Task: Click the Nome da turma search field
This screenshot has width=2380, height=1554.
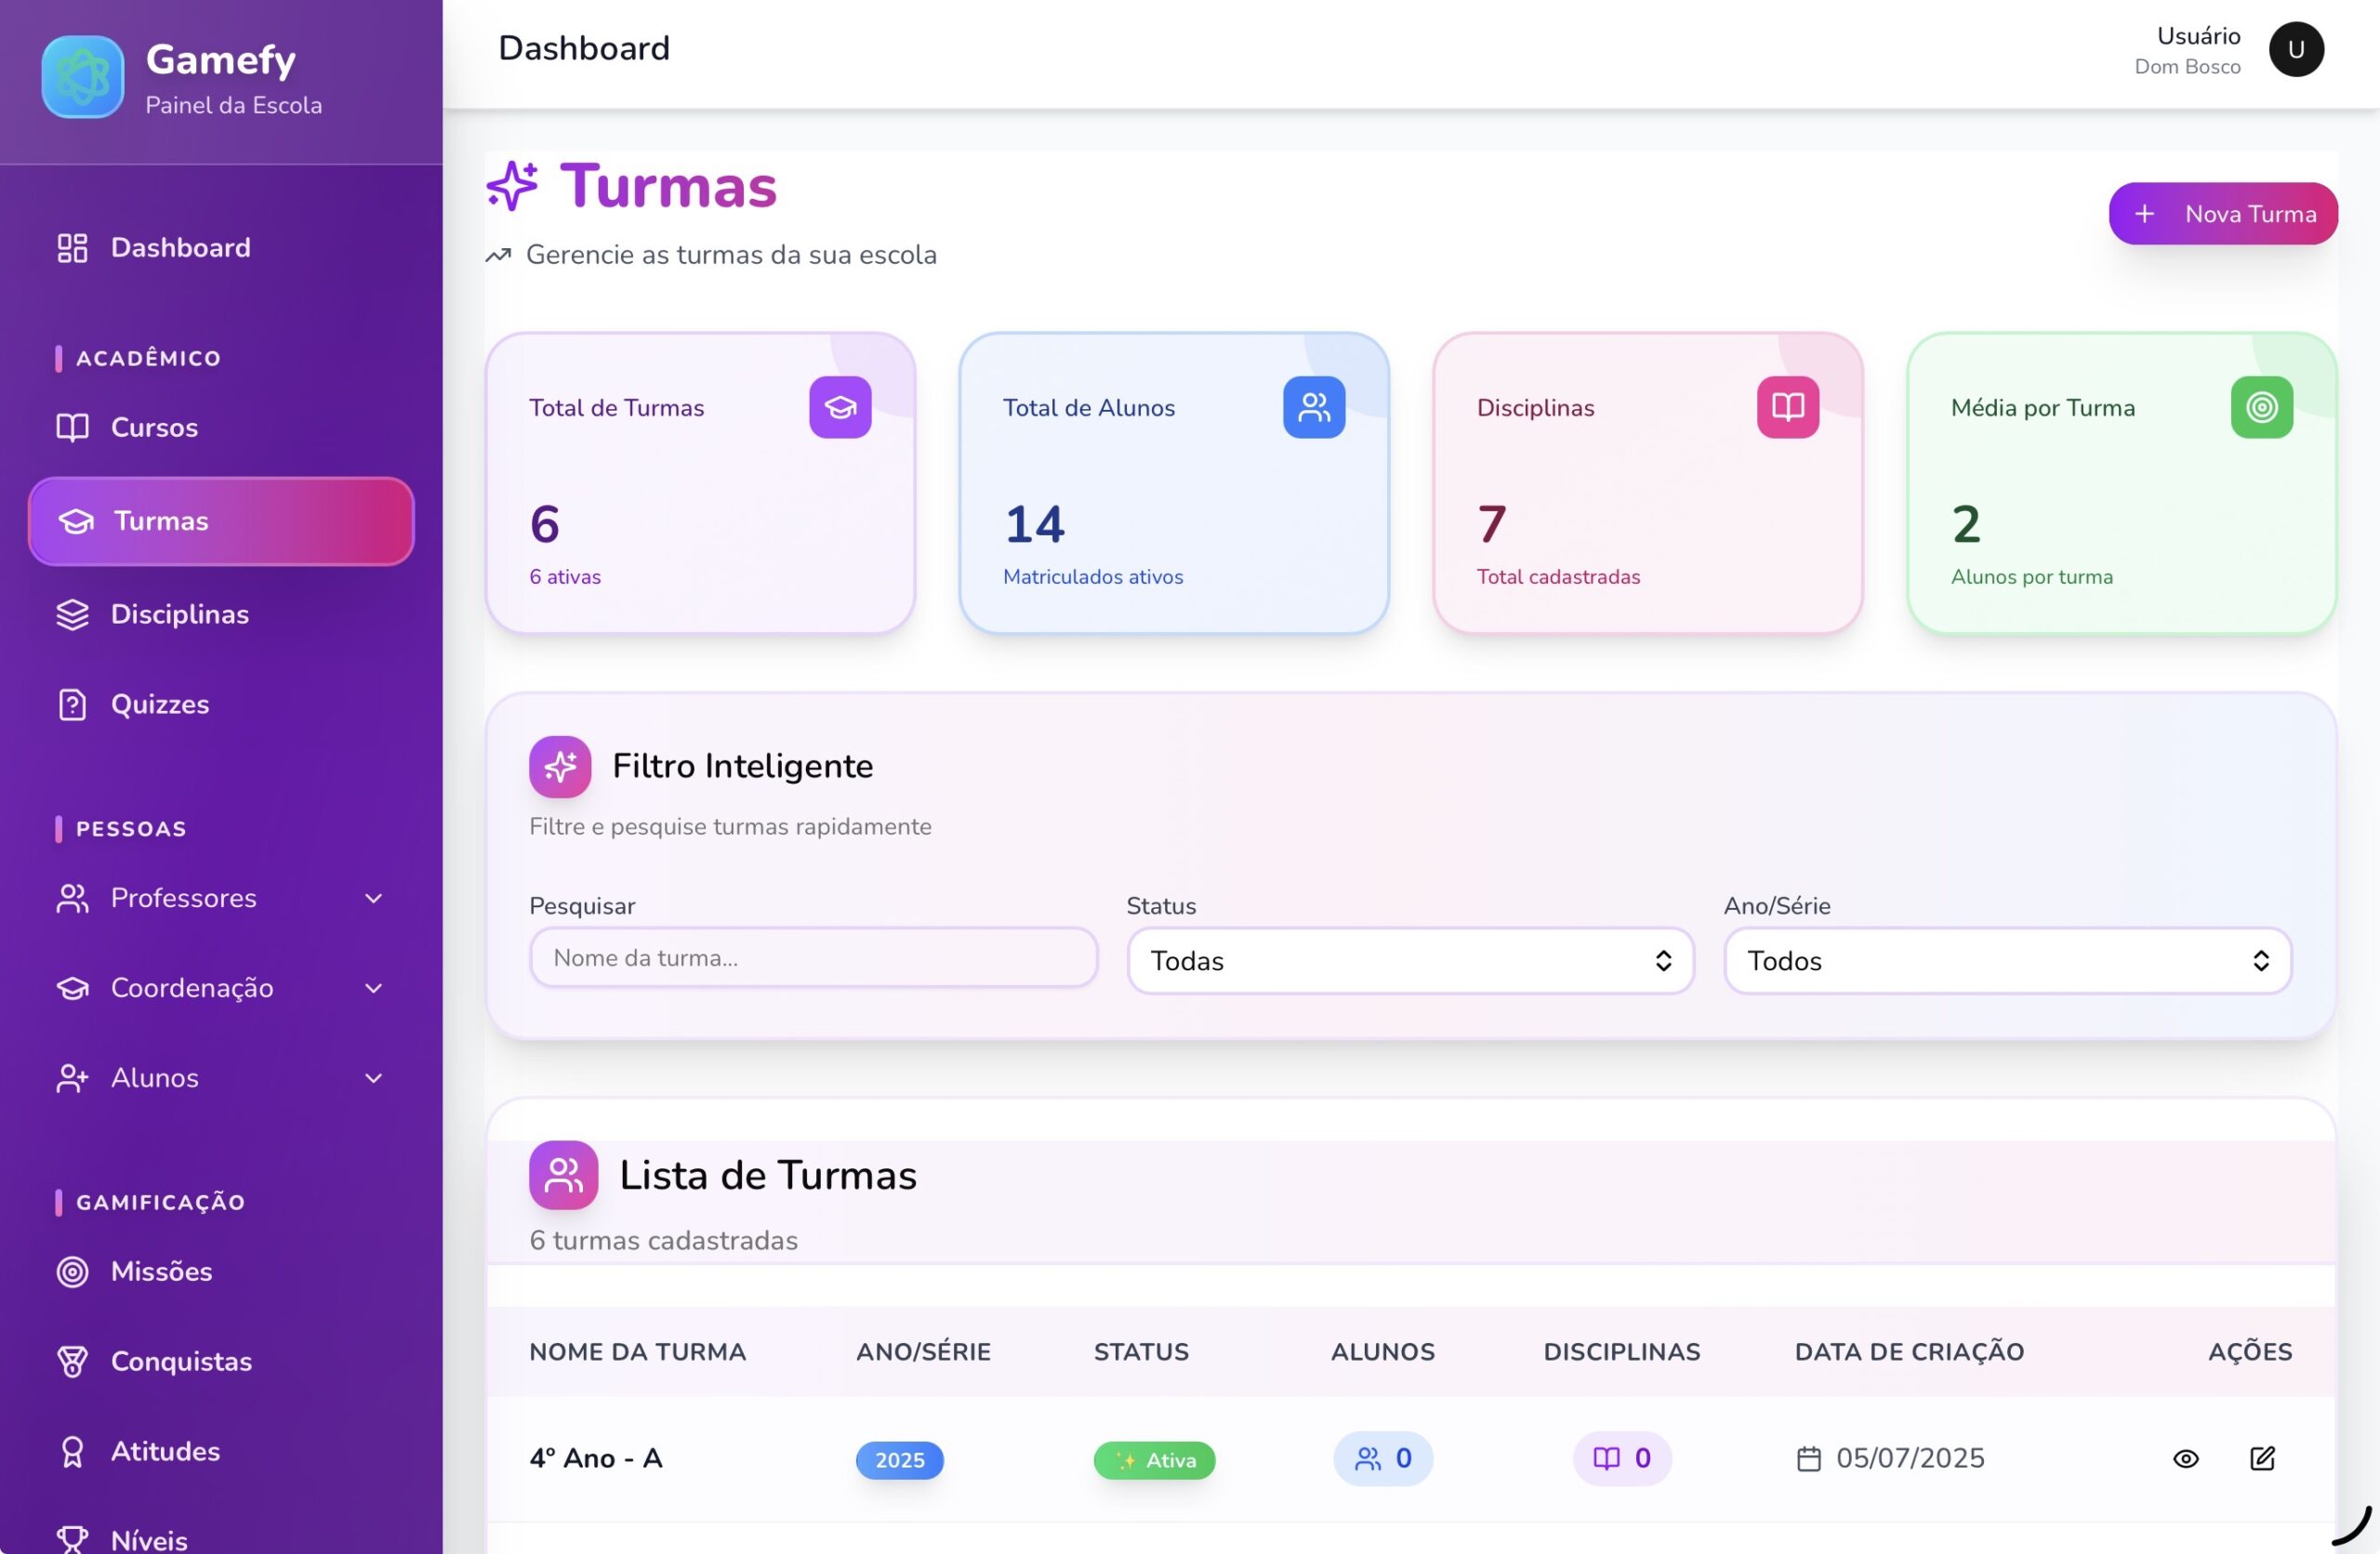Action: pyautogui.click(x=813, y=958)
